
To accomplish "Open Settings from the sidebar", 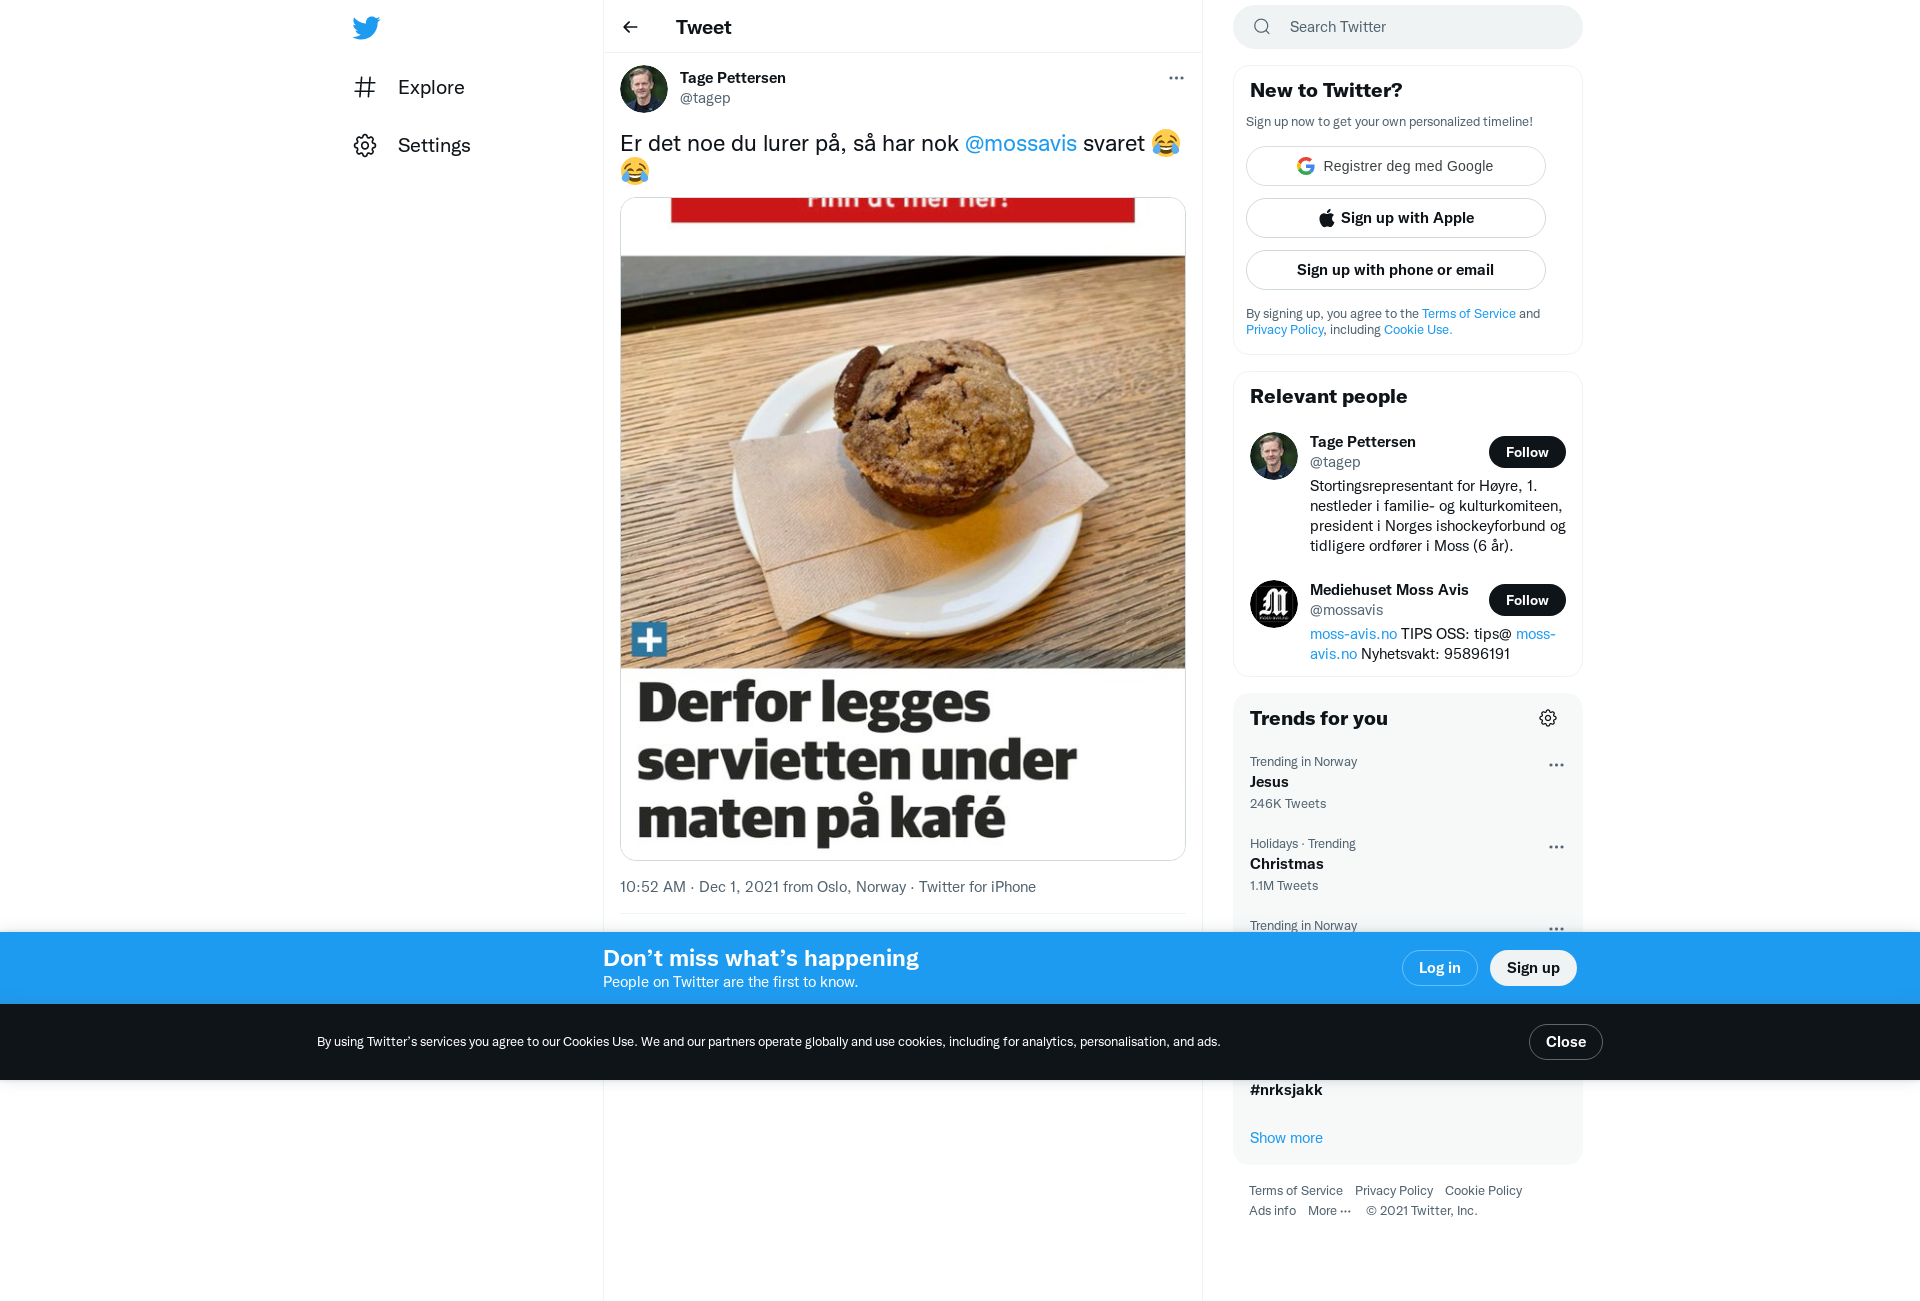I will click(412, 145).
